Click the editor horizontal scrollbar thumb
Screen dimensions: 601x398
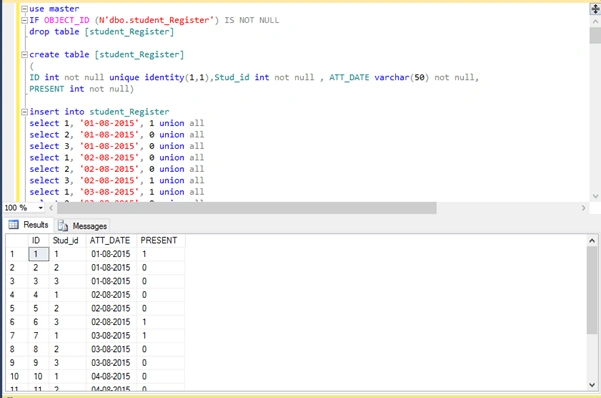coord(247,208)
